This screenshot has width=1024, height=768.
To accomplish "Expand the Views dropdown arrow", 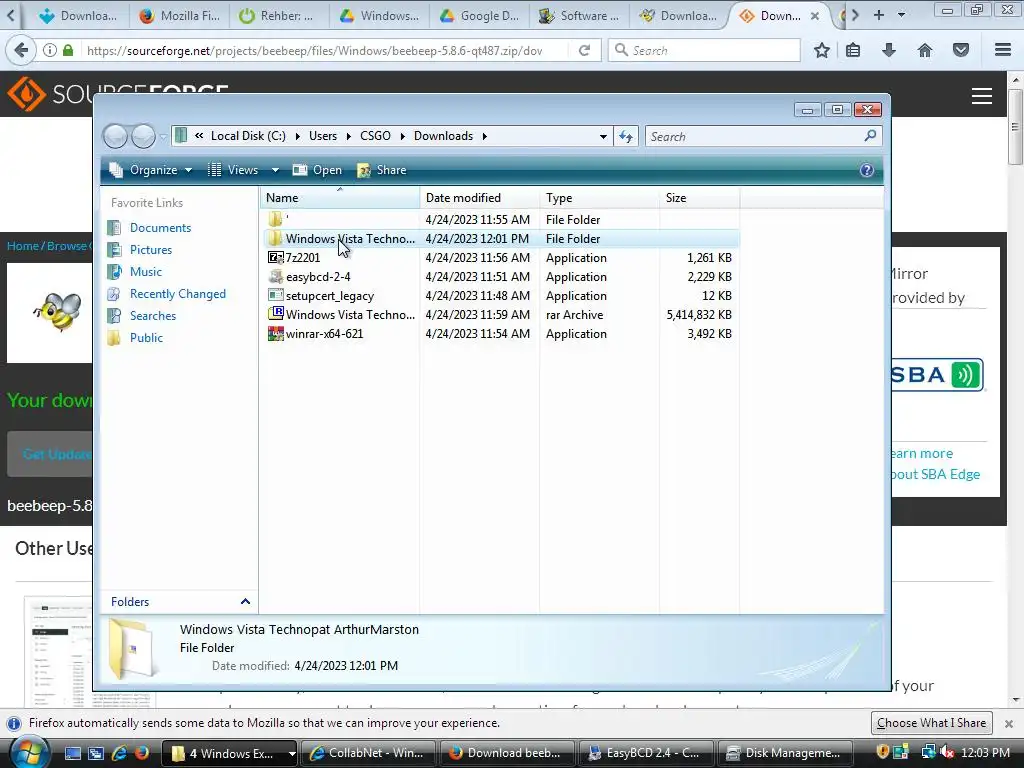I will 276,170.
